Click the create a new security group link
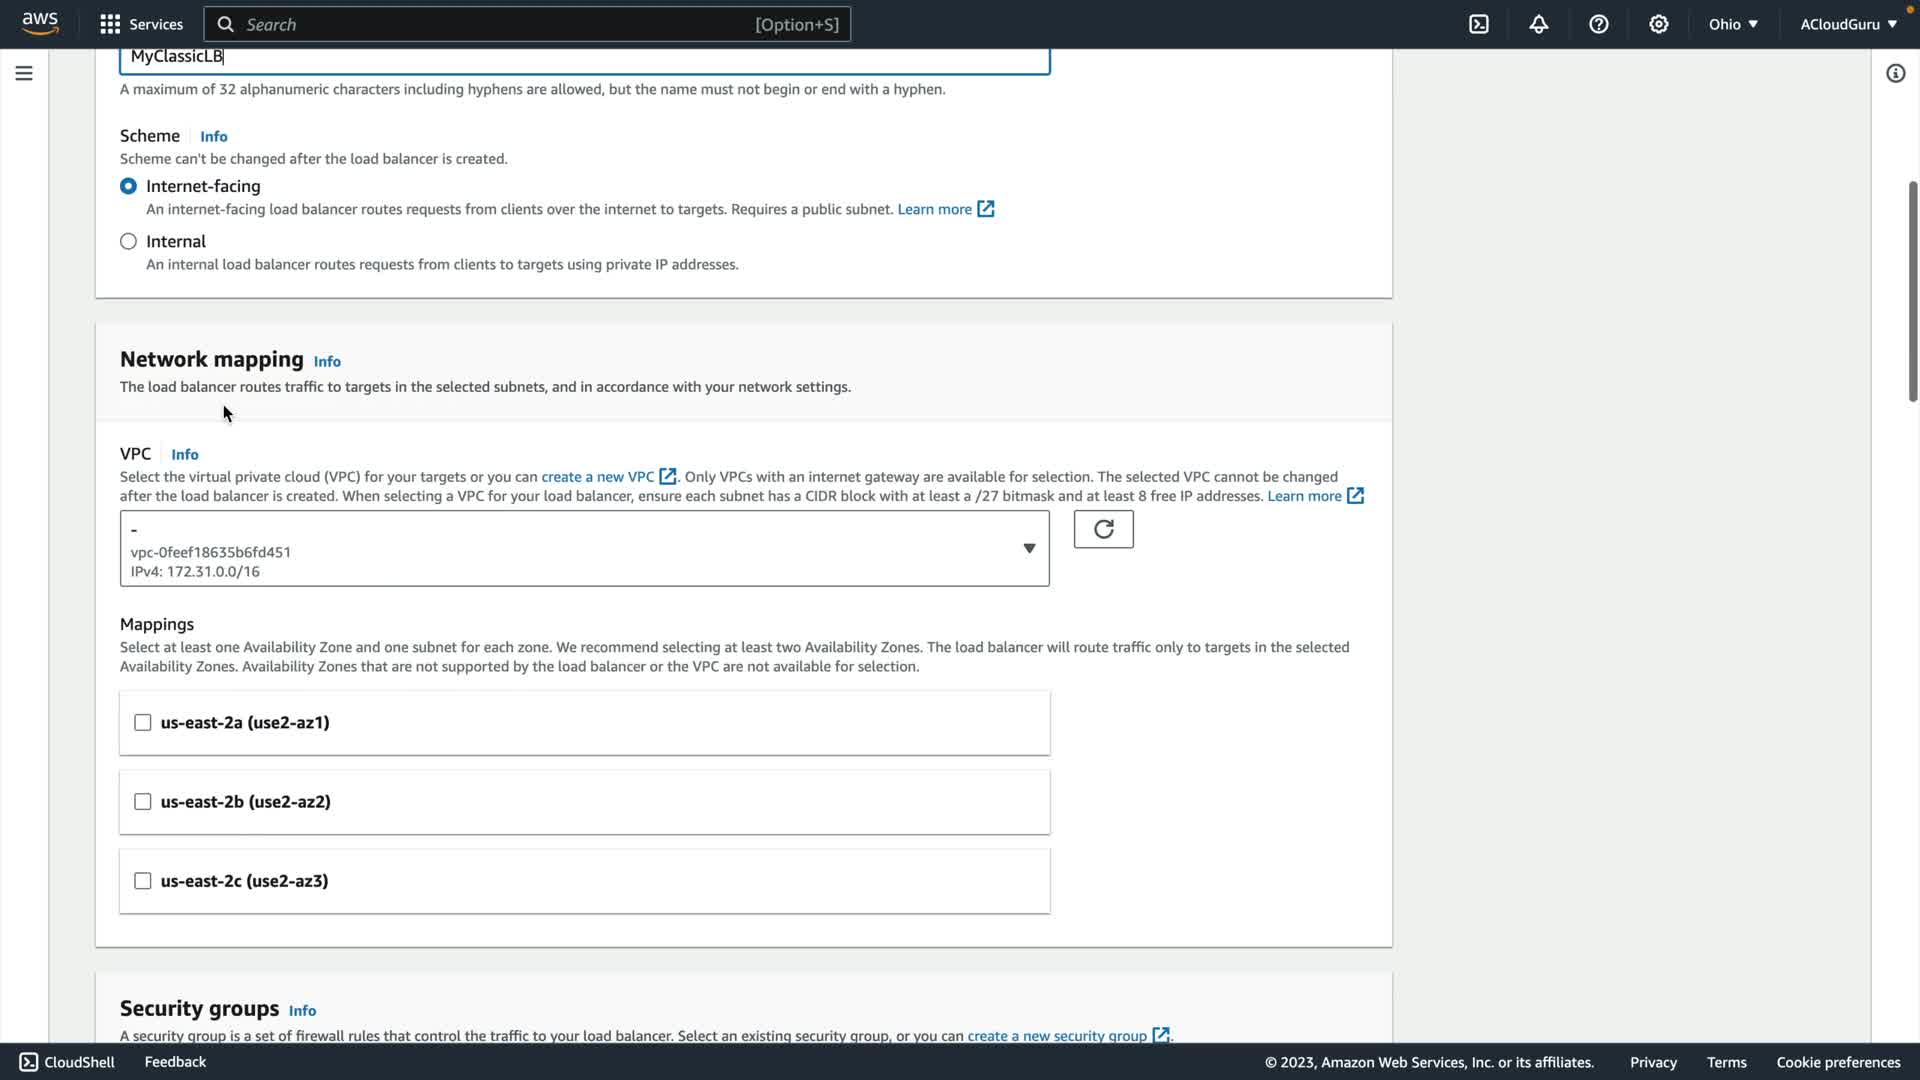 tap(1057, 1035)
